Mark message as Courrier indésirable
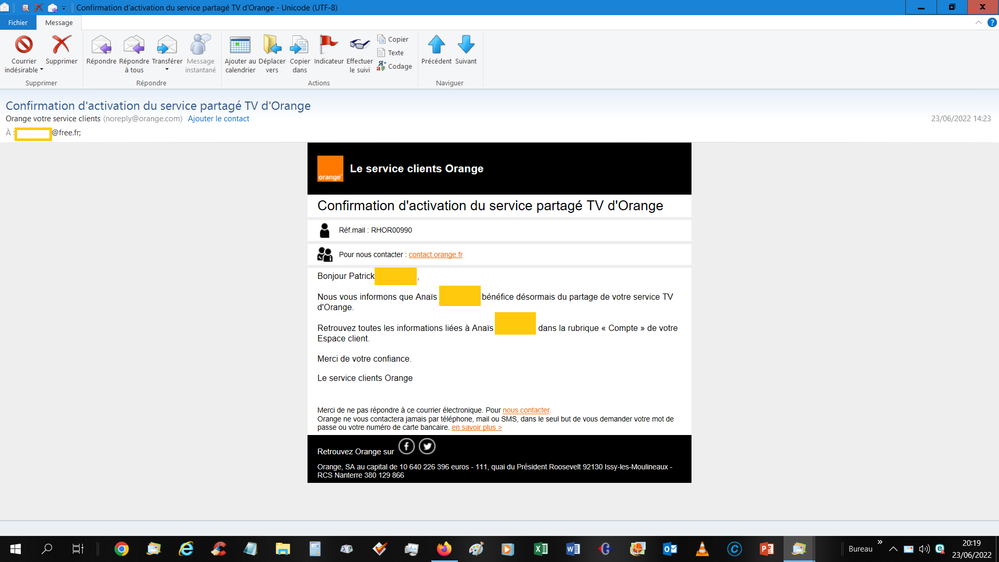999x562 pixels. point(24,54)
